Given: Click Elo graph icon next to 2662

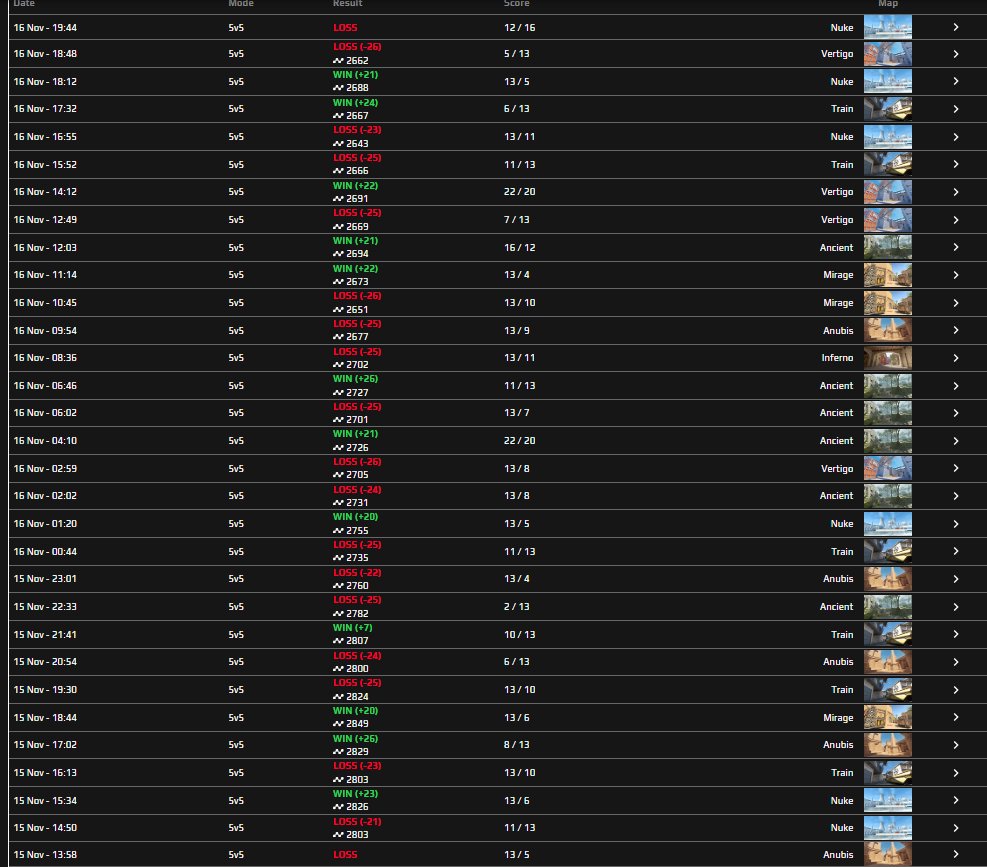Looking at the screenshot, I should point(338,61).
